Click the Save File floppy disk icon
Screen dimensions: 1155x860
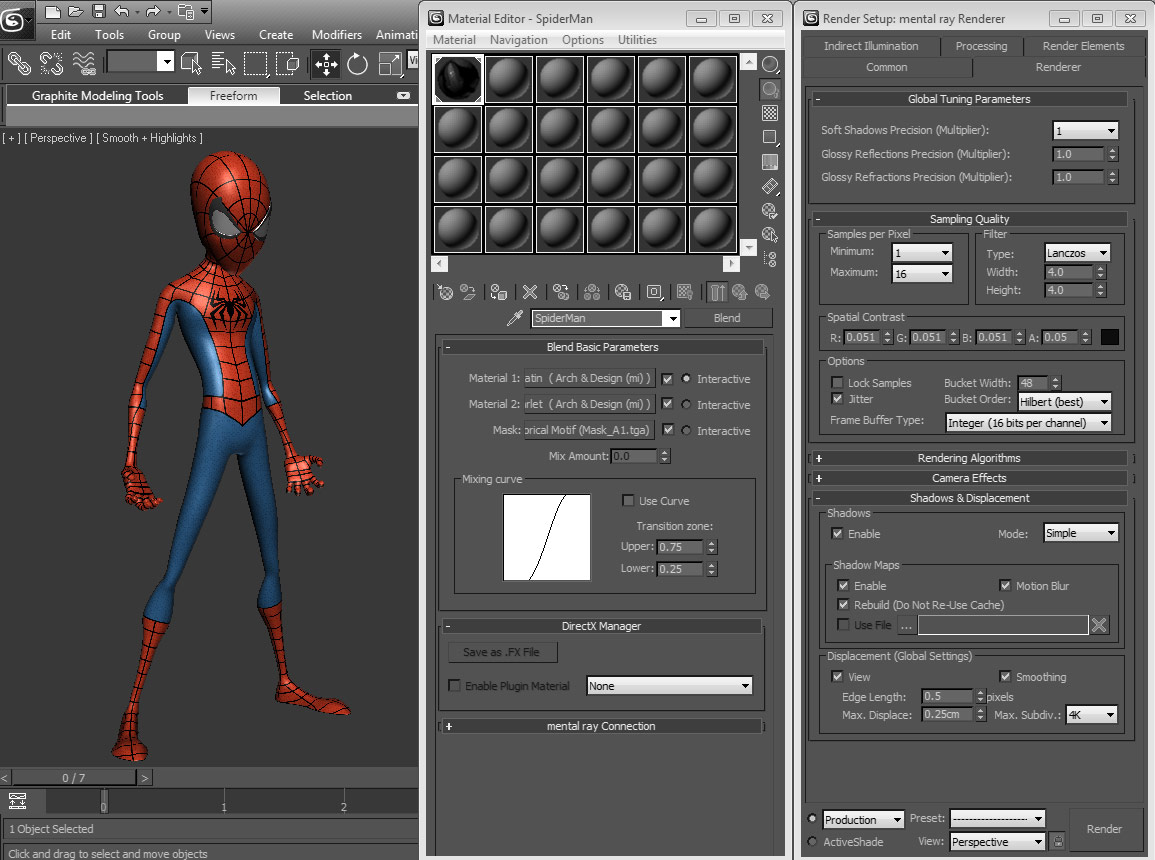pyautogui.click(x=99, y=12)
